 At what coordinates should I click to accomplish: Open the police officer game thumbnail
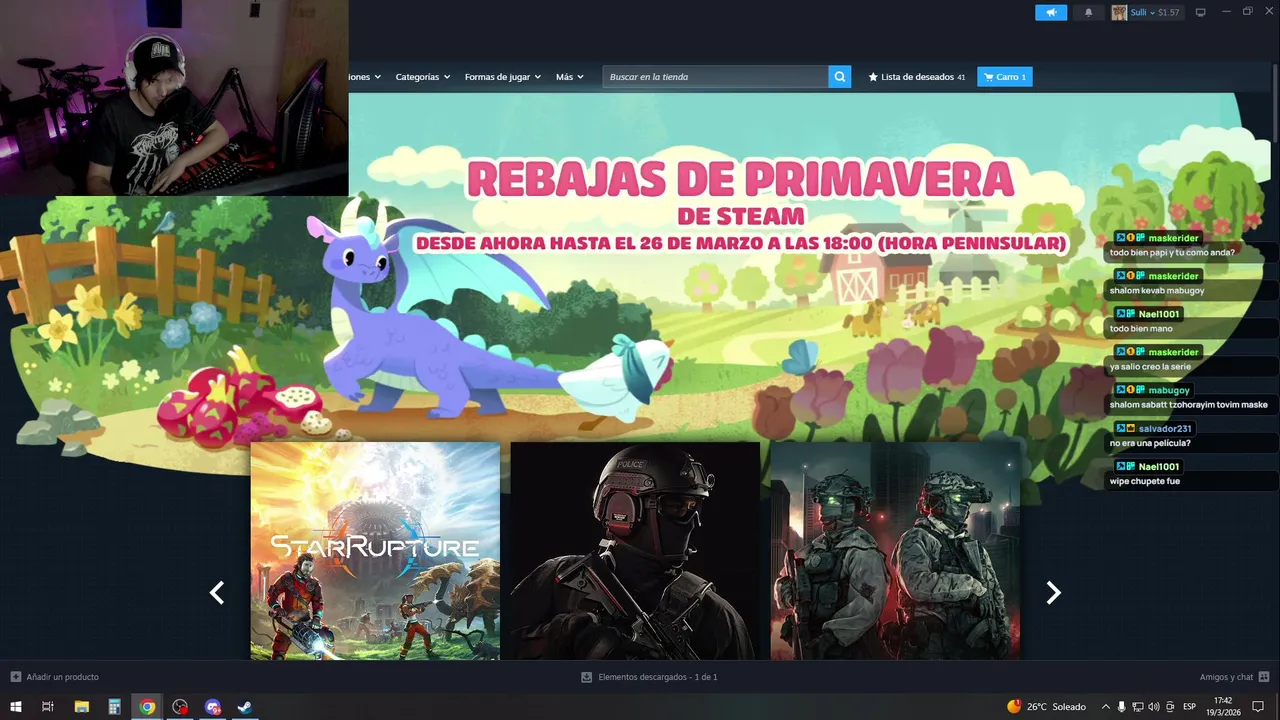coord(635,551)
